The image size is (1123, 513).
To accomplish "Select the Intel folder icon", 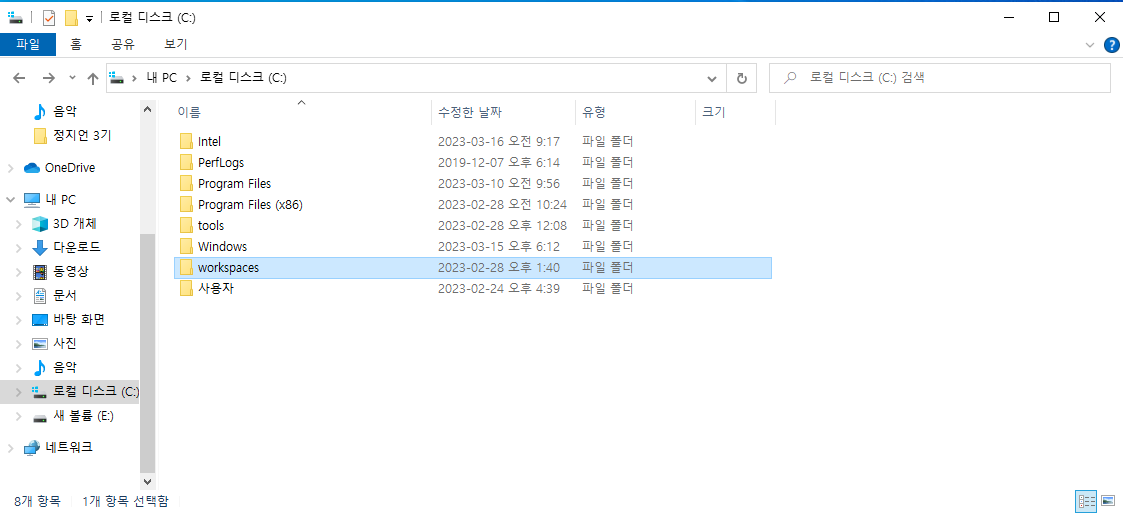I will 186,141.
